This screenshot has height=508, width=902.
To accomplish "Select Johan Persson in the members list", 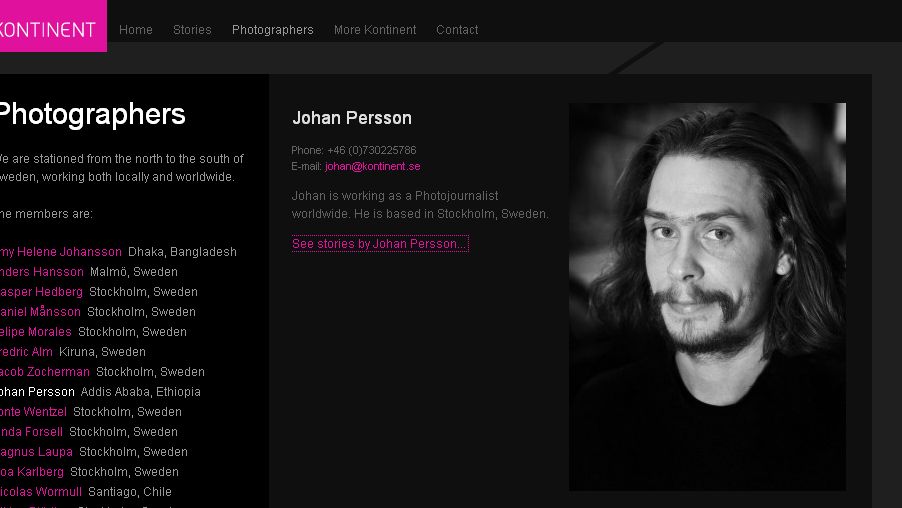I will pos(37,392).
